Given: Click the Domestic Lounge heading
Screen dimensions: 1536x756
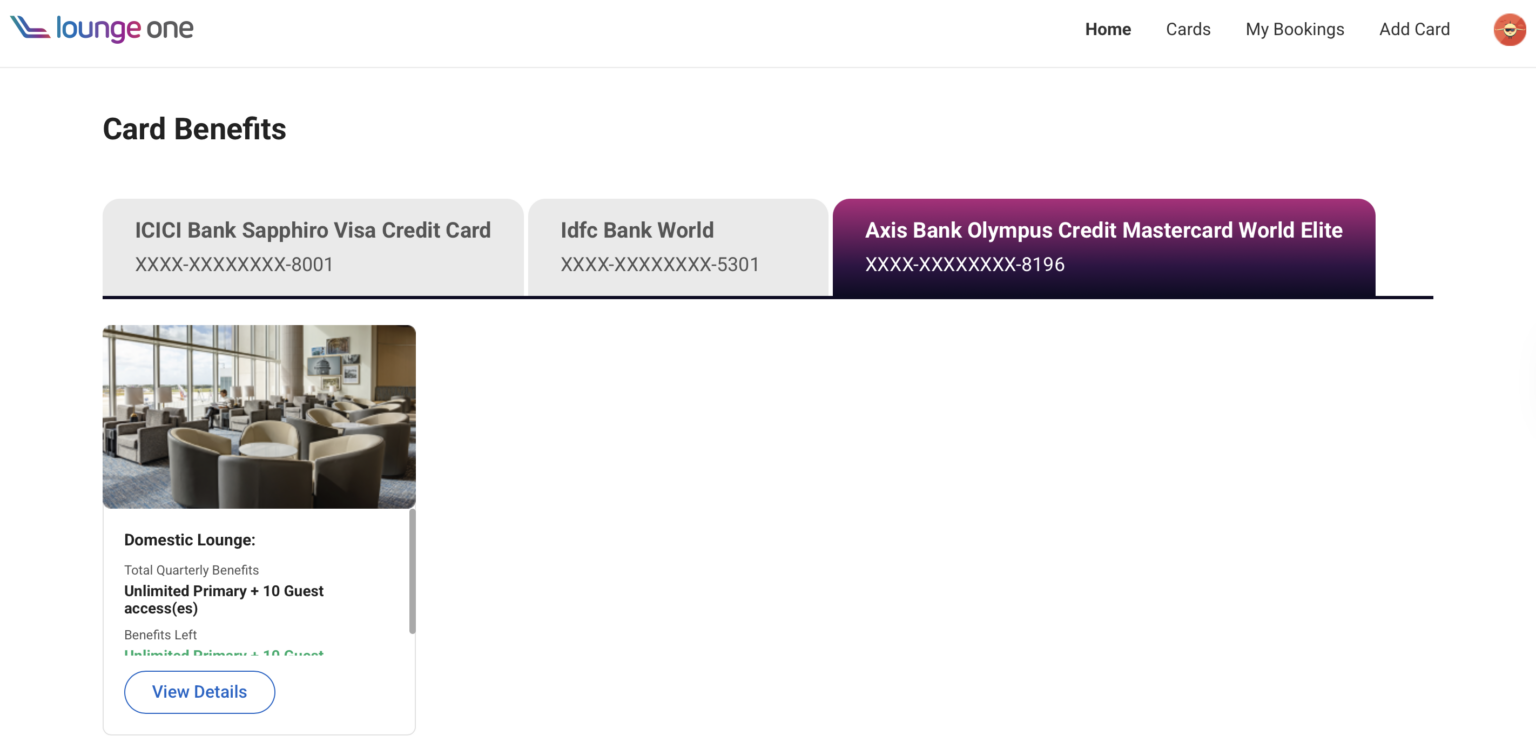Looking at the screenshot, I should [190, 539].
